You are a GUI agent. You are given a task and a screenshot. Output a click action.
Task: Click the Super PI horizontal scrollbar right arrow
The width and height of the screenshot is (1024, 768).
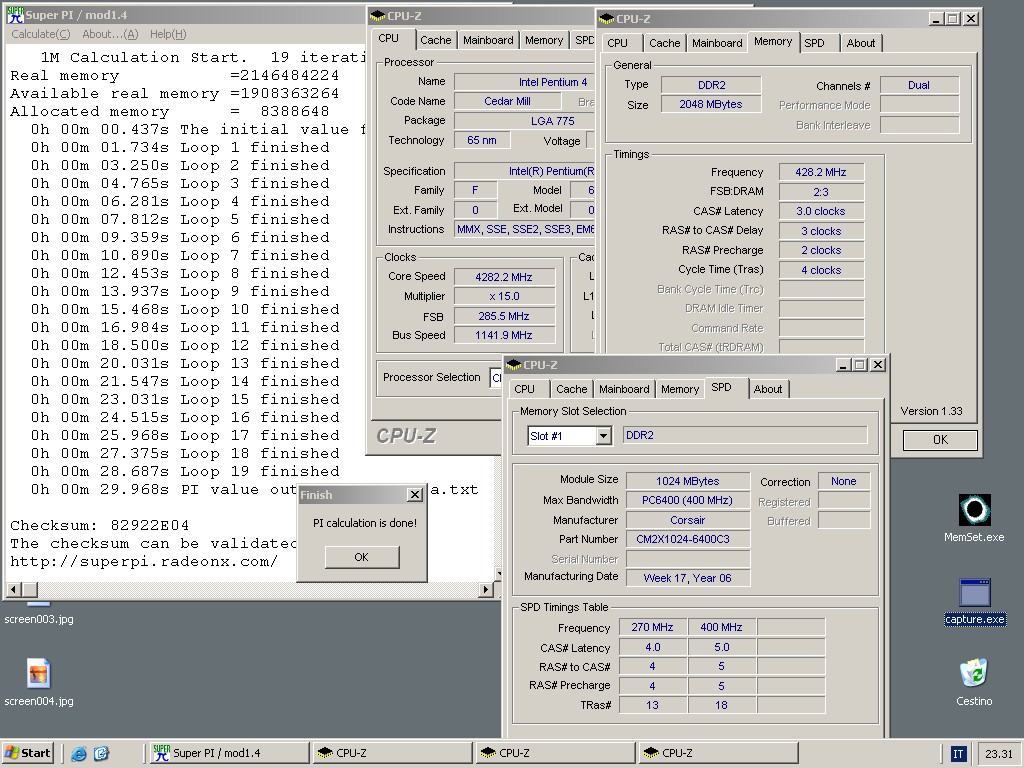pos(487,590)
